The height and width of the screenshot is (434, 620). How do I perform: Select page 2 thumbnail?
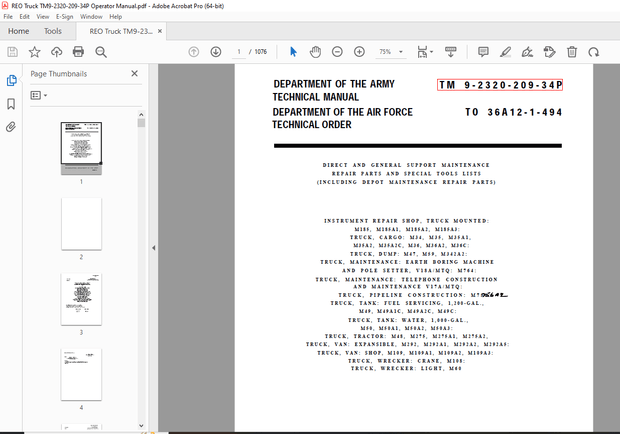(81, 224)
